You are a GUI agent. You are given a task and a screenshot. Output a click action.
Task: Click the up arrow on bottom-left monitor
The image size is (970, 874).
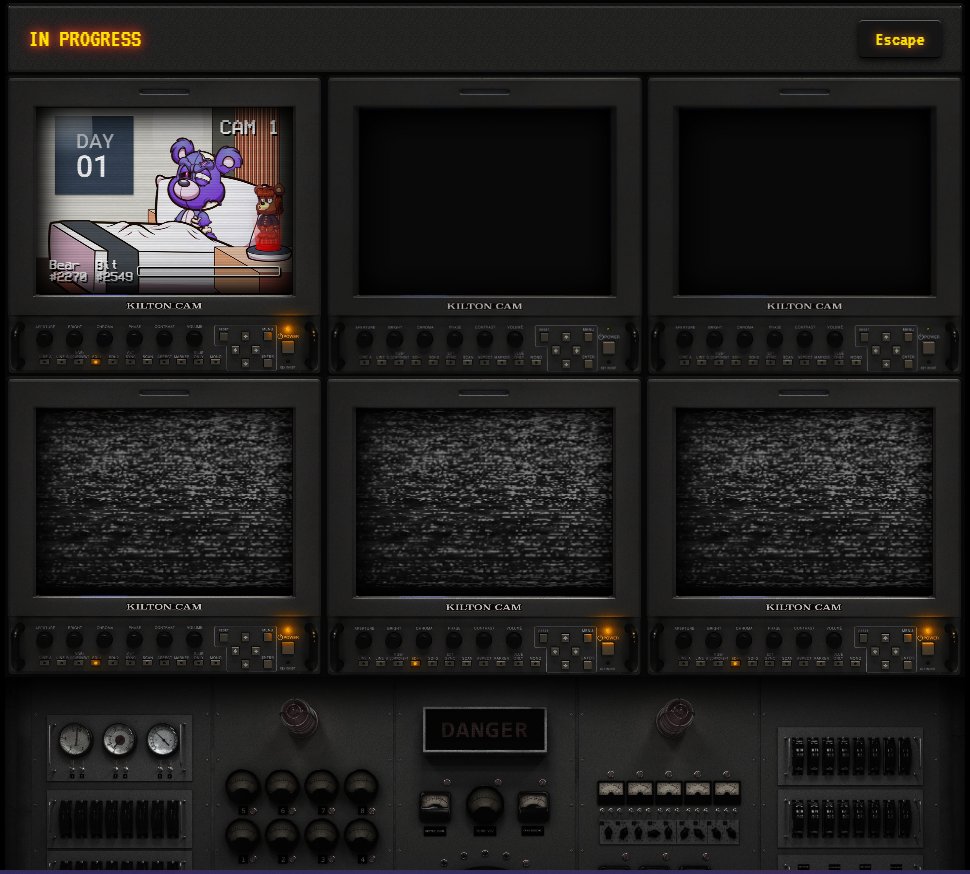pyautogui.click(x=246, y=636)
